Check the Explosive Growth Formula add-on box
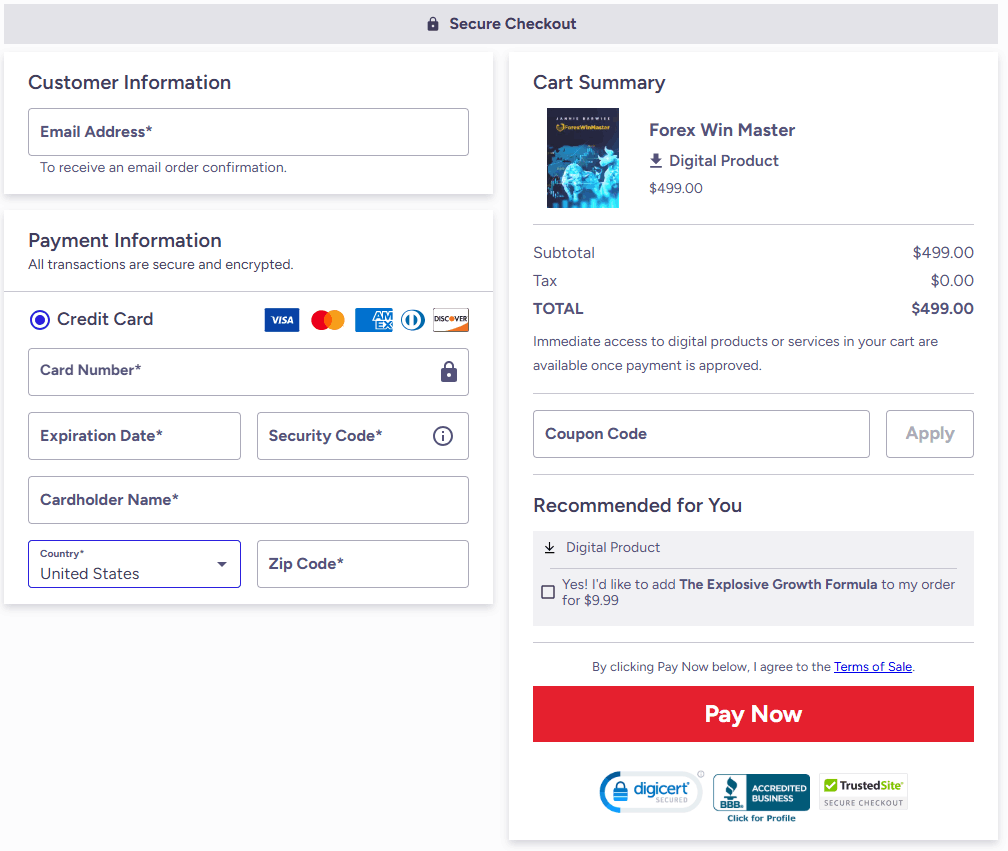The width and height of the screenshot is (1008, 851). click(548, 592)
